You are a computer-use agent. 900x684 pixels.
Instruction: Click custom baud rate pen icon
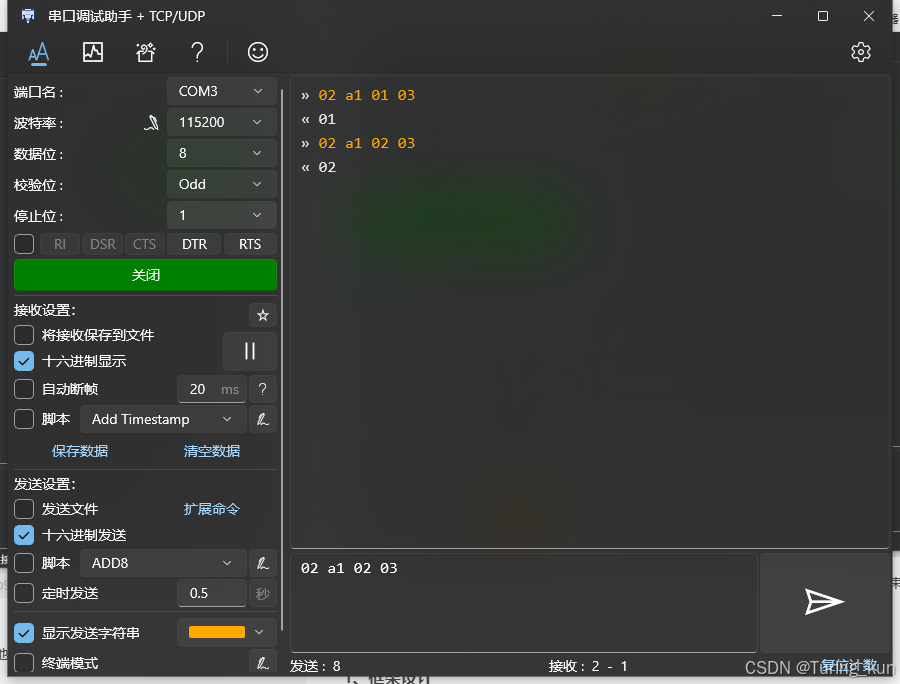[x=151, y=122]
